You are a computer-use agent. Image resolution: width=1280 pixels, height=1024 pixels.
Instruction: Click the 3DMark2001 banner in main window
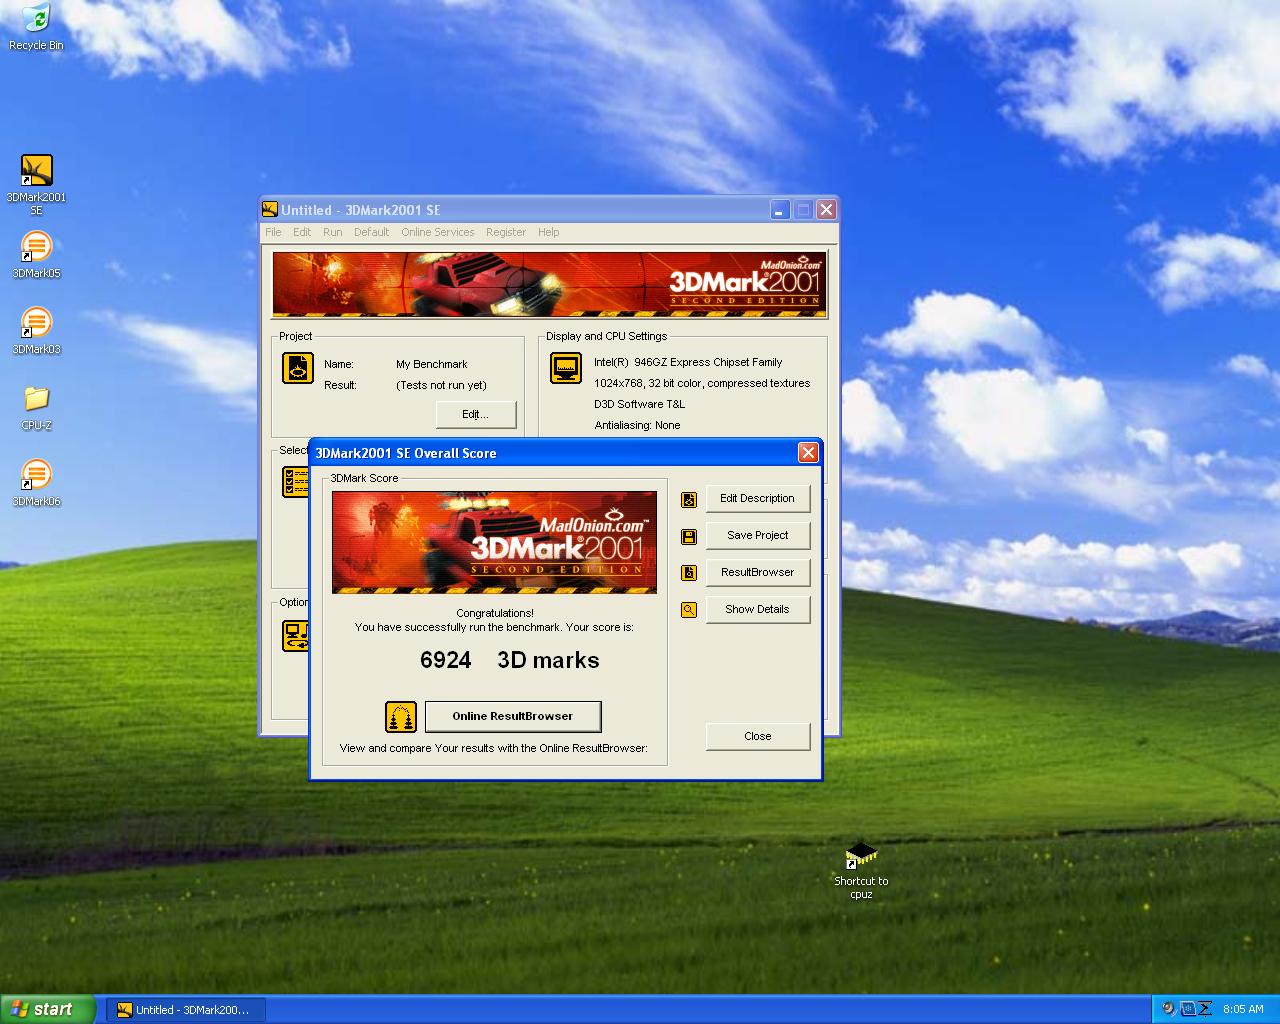[x=550, y=285]
